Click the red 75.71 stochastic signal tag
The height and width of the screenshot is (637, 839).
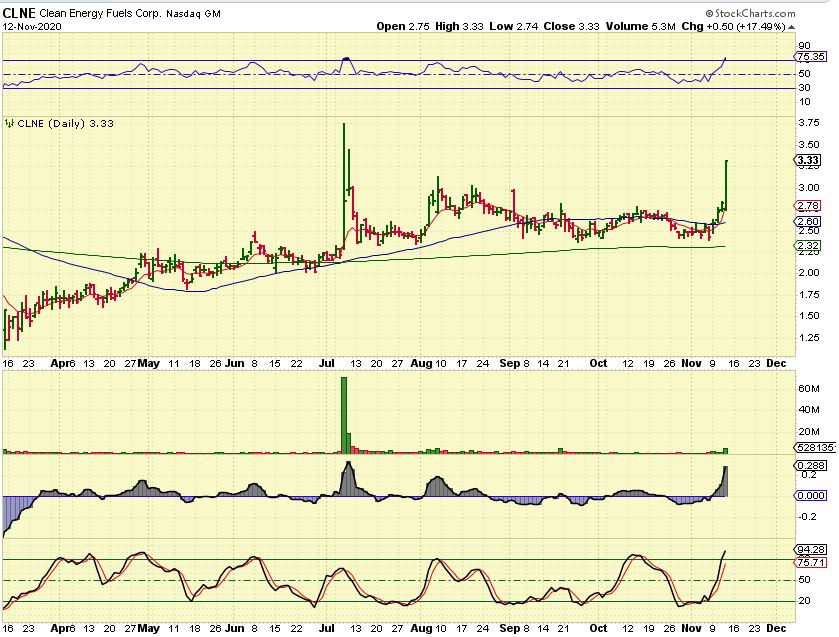click(x=810, y=563)
